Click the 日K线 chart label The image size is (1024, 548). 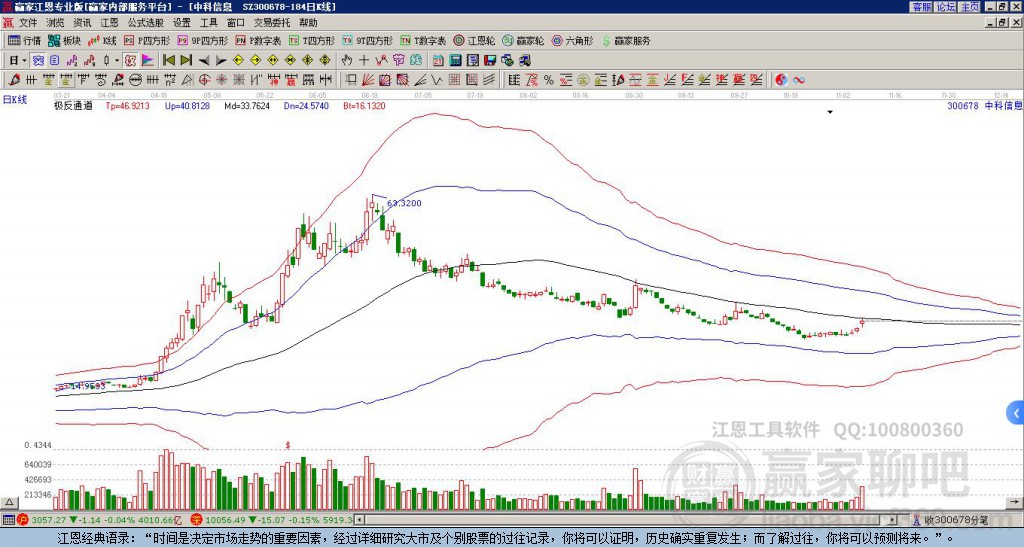[x=14, y=100]
